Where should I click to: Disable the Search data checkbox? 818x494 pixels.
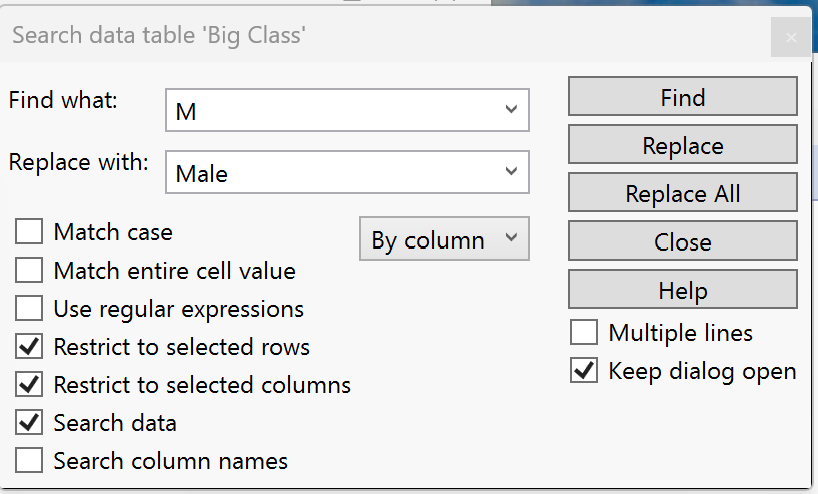[30, 423]
